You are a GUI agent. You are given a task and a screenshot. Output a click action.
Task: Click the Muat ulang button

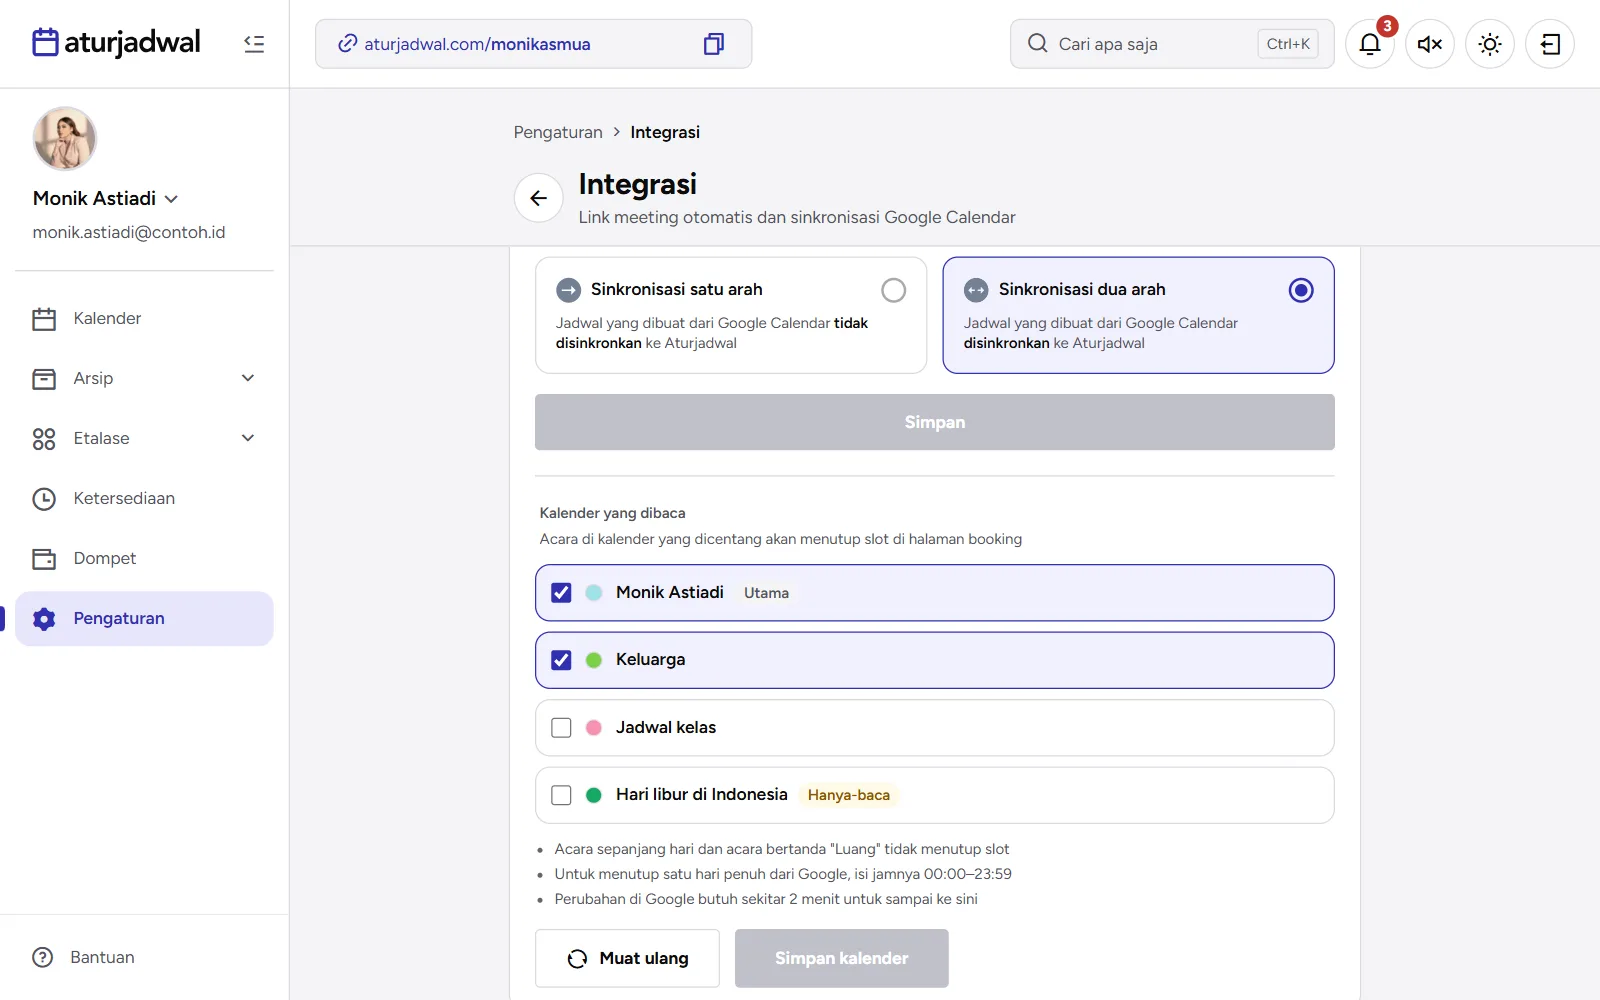pos(627,958)
